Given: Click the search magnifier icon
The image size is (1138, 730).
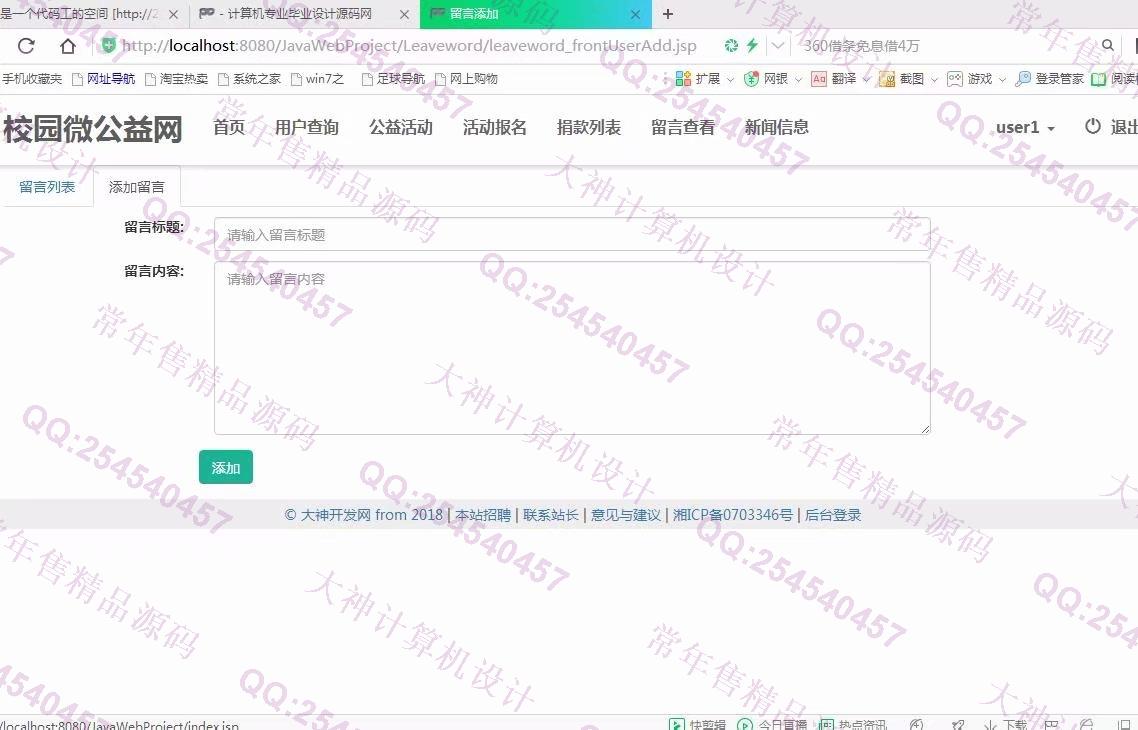Looking at the screenshot, I should pyautogui.click(x=1108, y=46).
